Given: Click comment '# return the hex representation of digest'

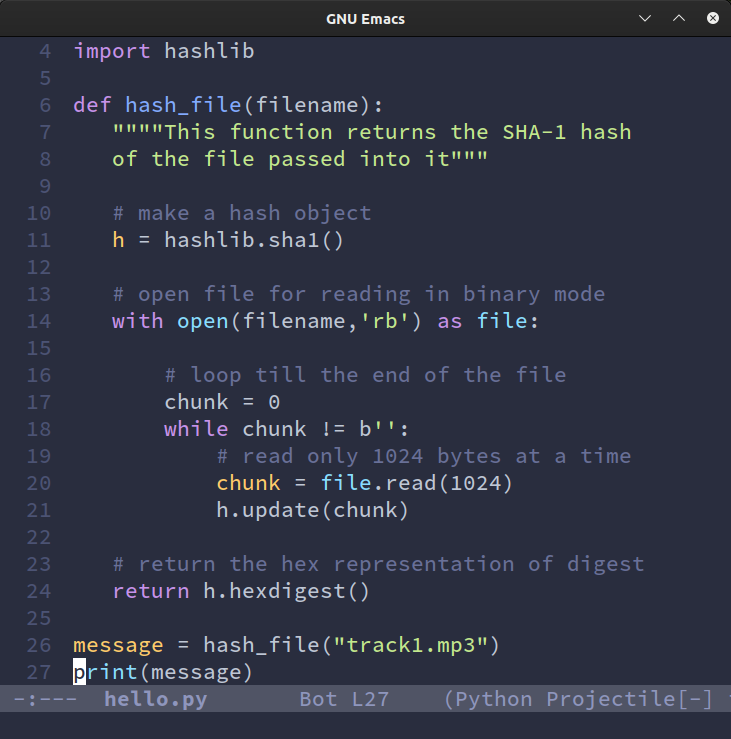Looking at the screenshot, I should click(x=378, y=565).
